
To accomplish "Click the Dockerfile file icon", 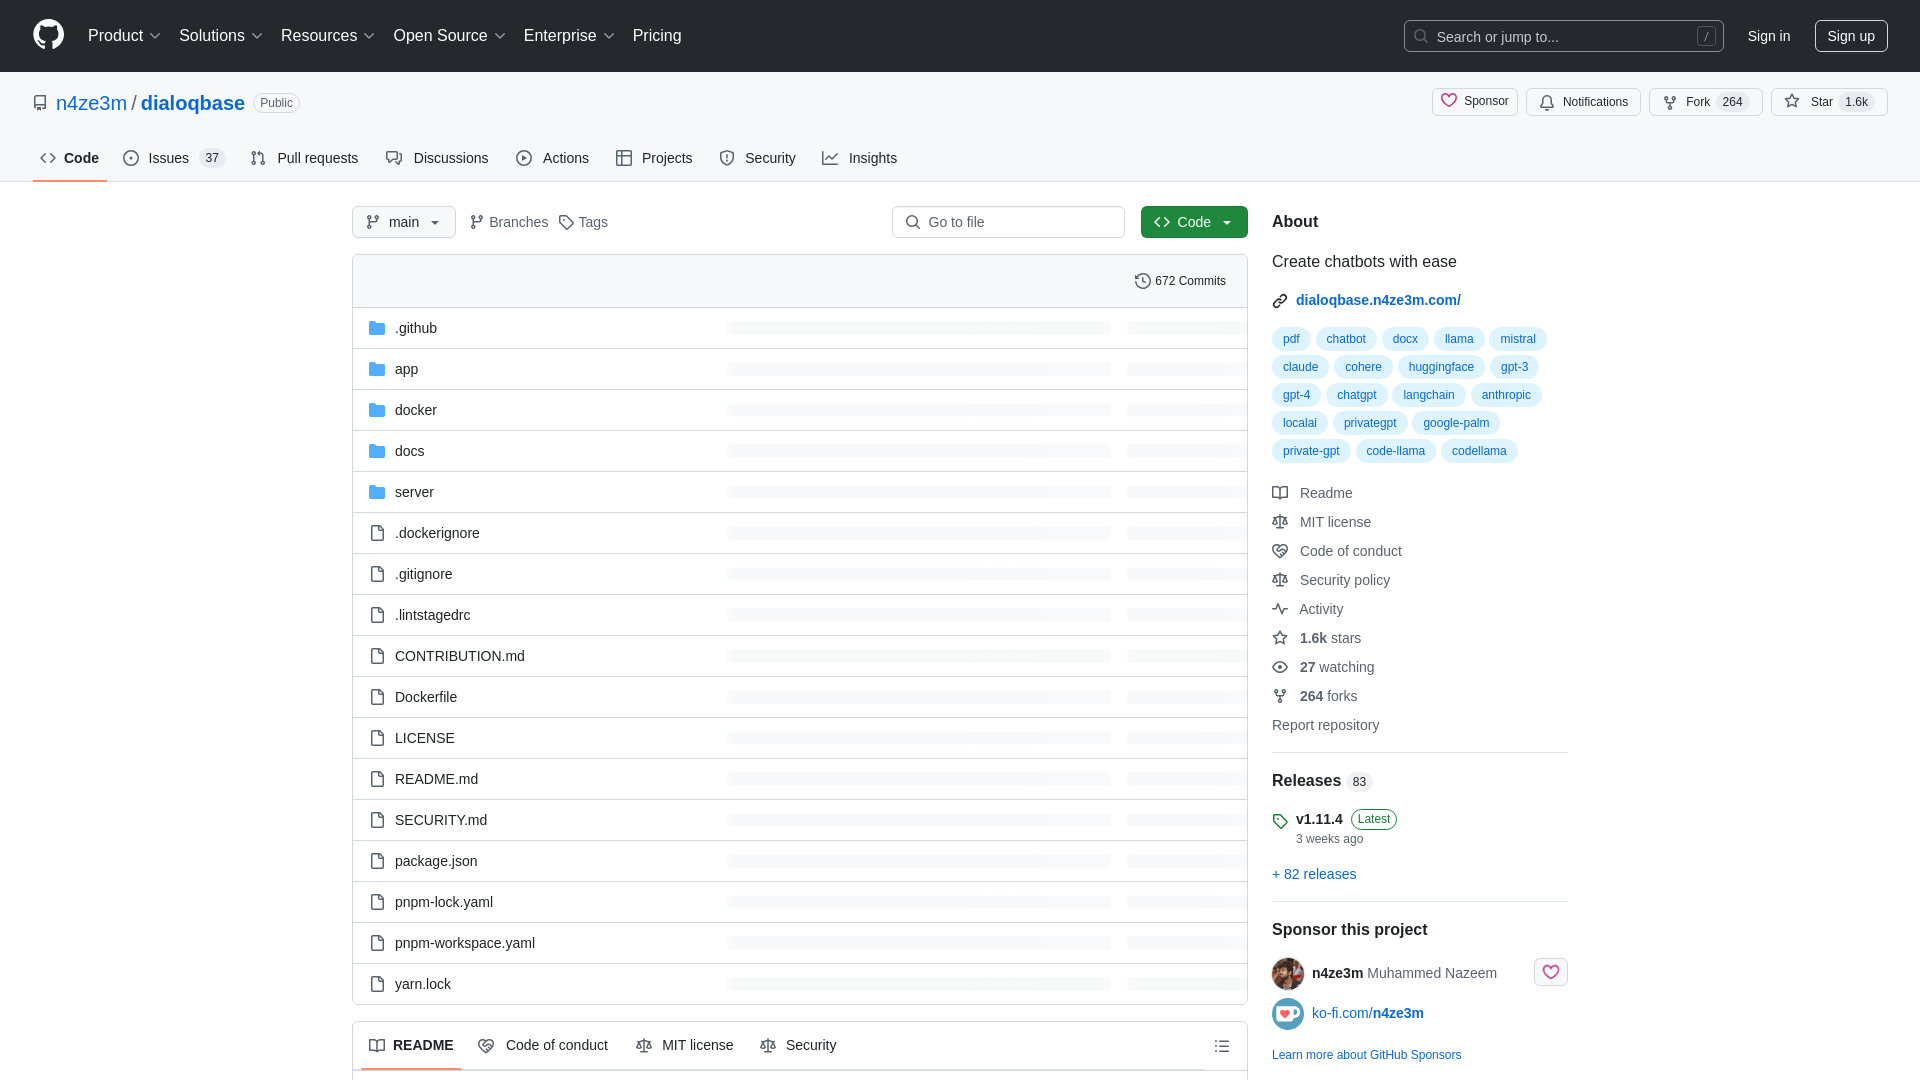I will (x=377, y=697).
